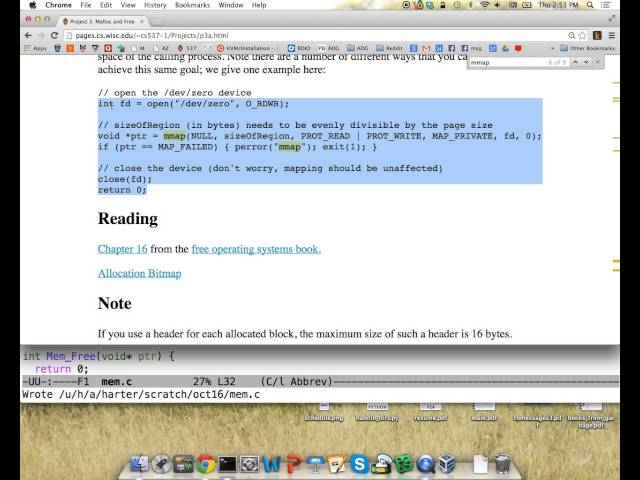Click the mem.c buffer name in mode line
The width and height of the screenshot is (640, 480).
point(116,382)
